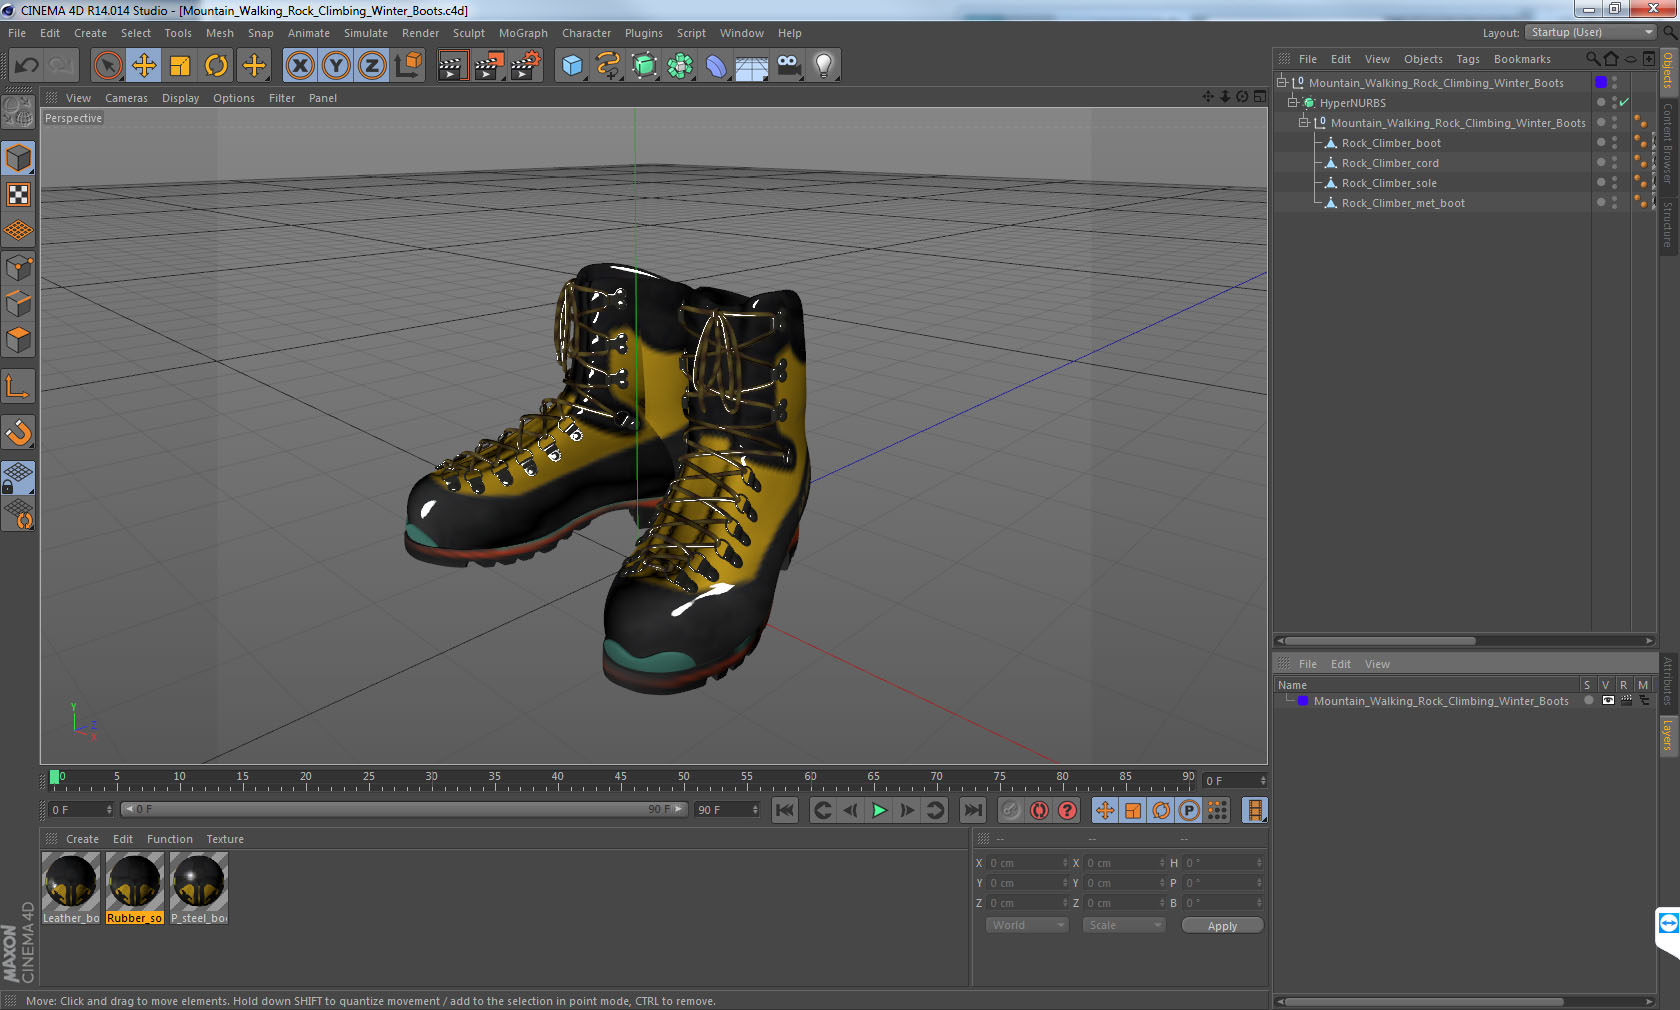
Task: Enable Points mode in left sidebar
Action: click(18, 267)
